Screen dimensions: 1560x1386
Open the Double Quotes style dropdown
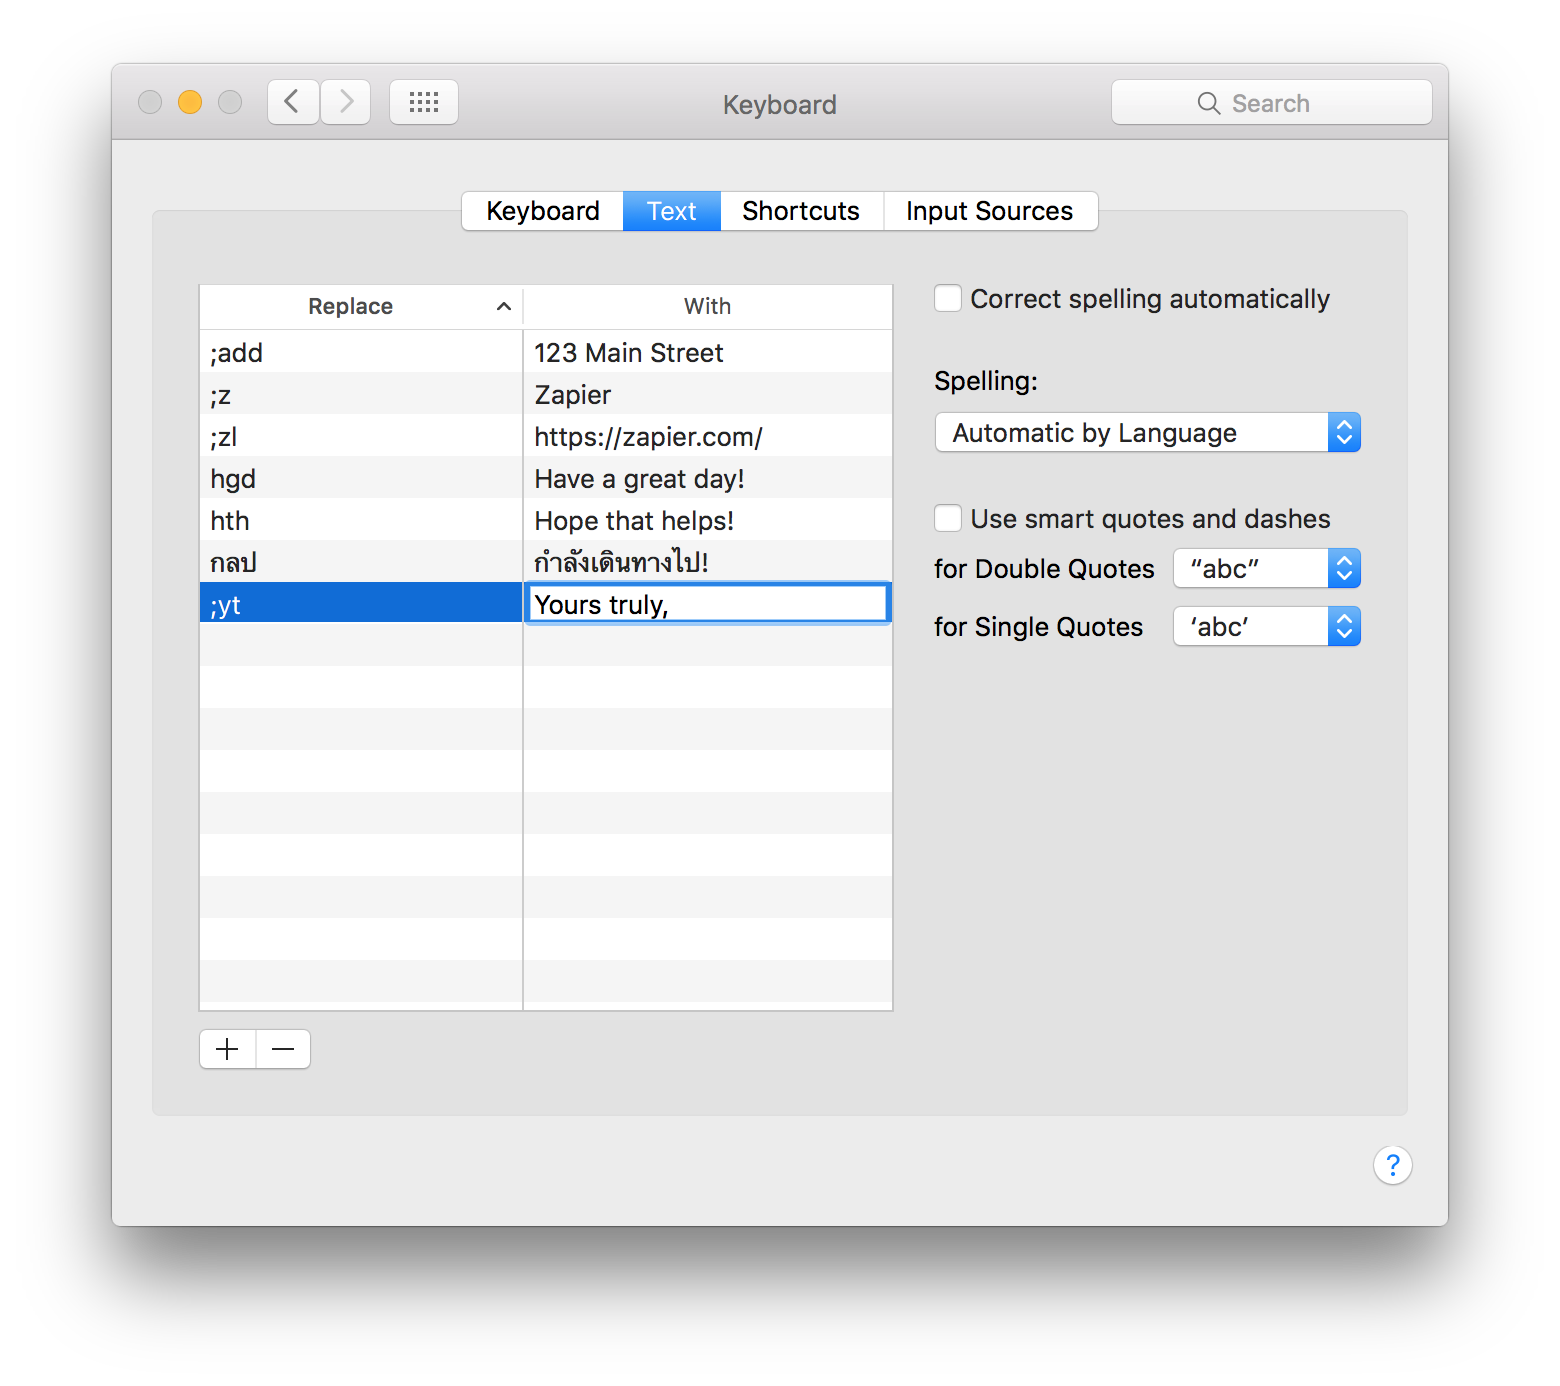(x=1266, y=568)
